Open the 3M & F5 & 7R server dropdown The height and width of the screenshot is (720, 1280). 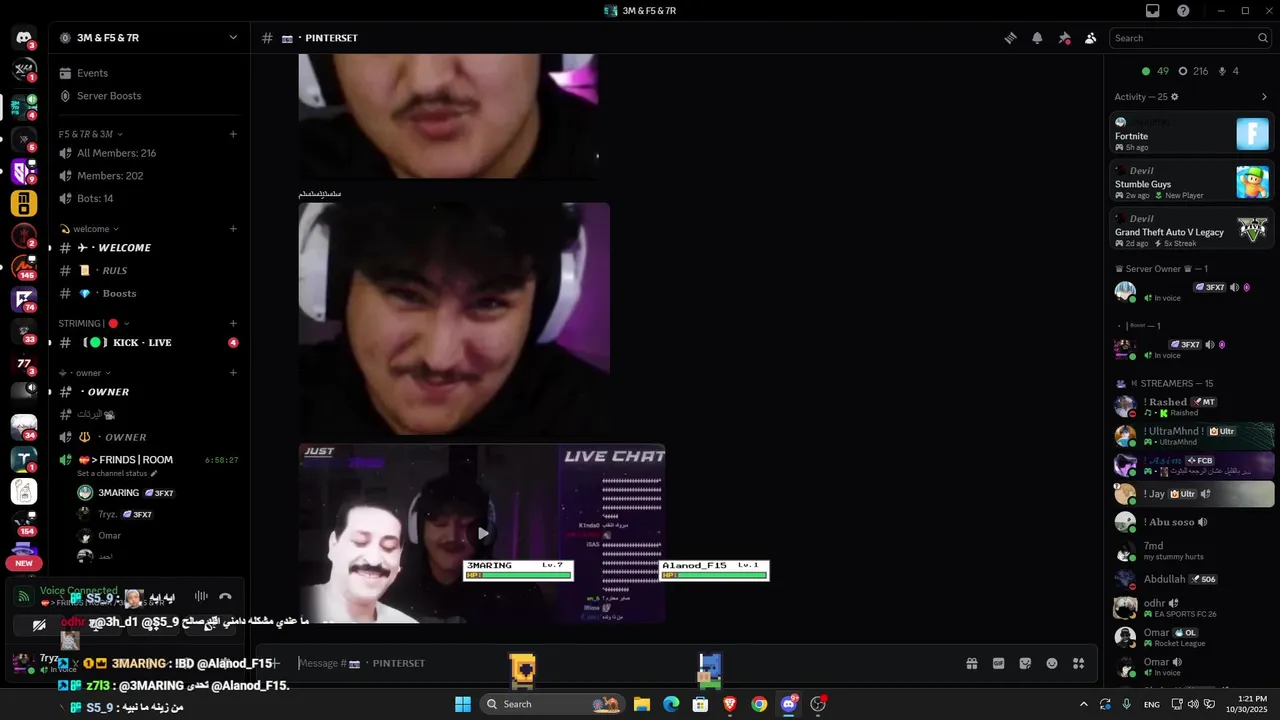(x=150, y=38)
